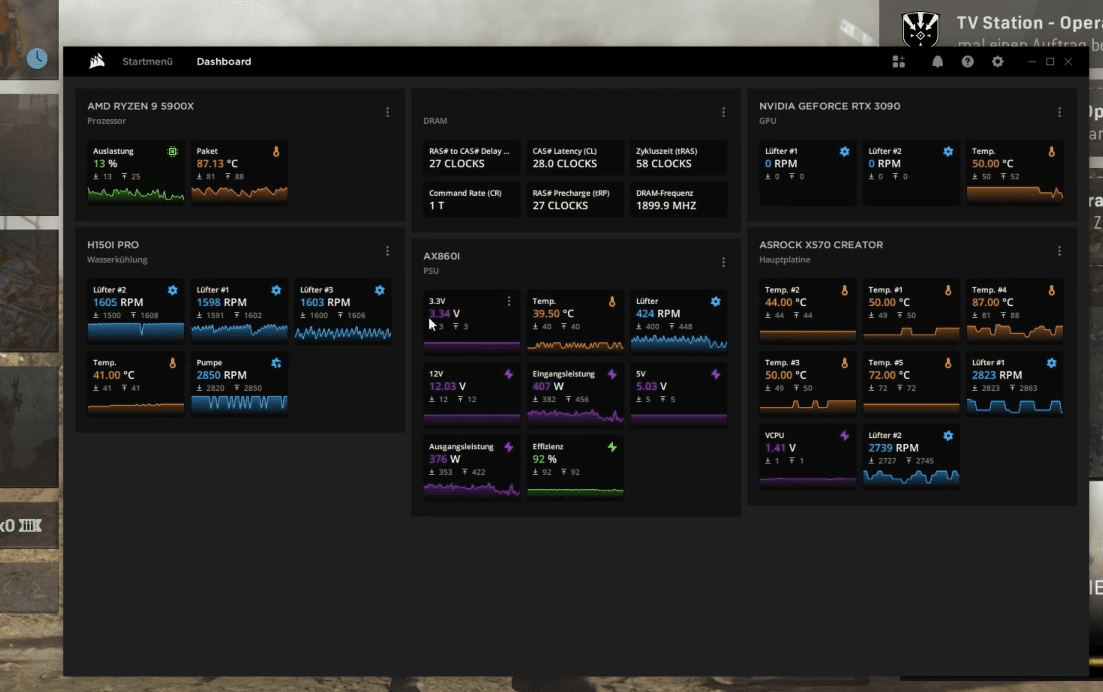
Task: Click the Pumpe 2850 RPM graph
Action: 239,403
